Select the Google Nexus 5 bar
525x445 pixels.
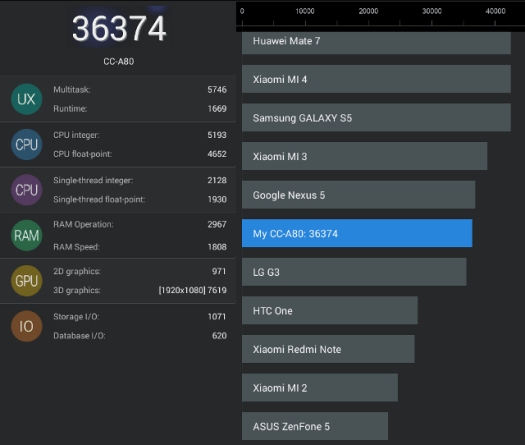(x=359, y=195)
